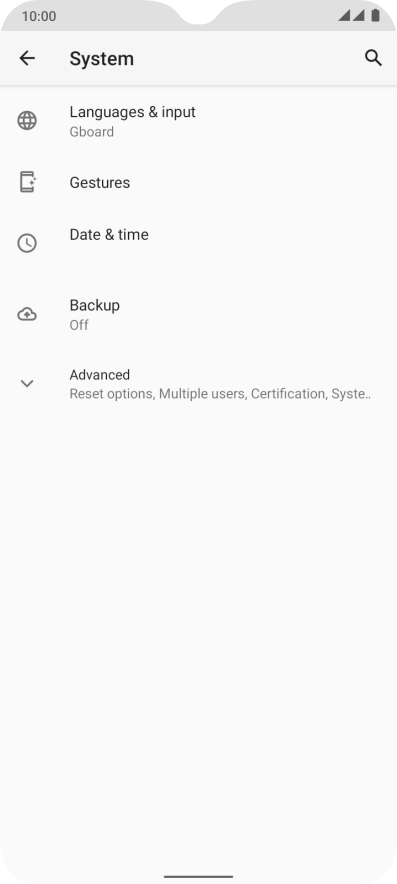Open Backup settings entry
The width and height of the screenshot is (397, 884).
click(198, 315)
